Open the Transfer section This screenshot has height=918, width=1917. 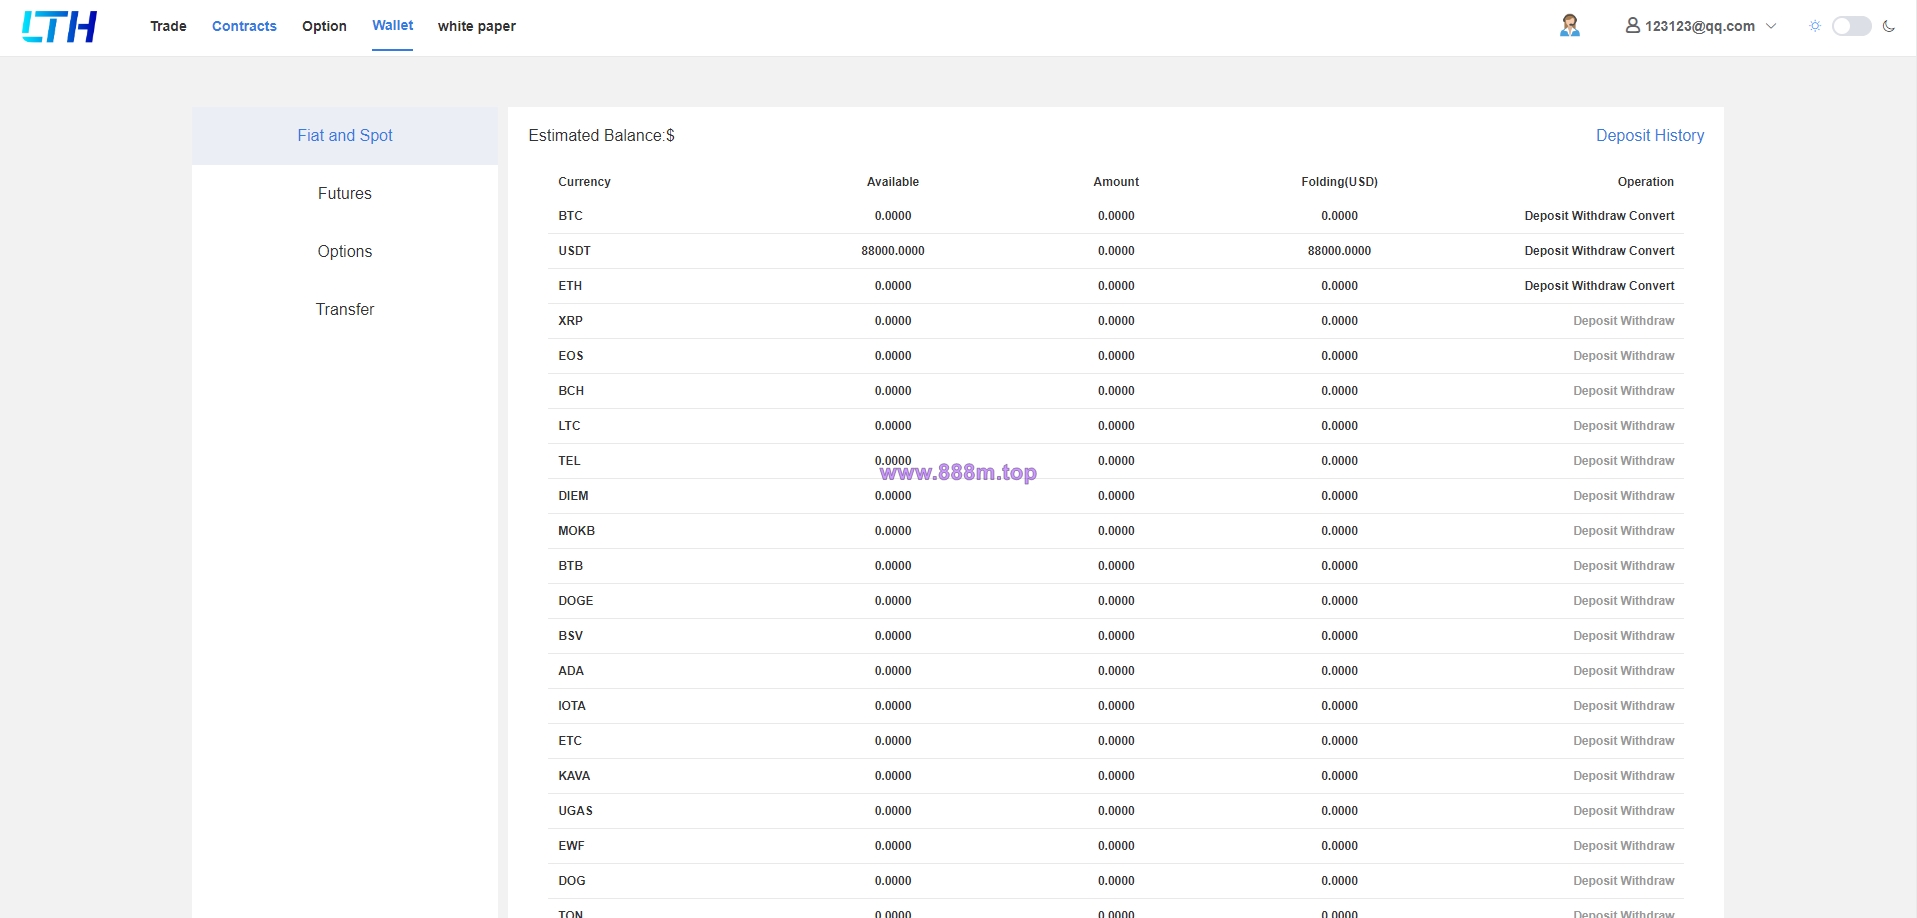[x=345, y=310]
